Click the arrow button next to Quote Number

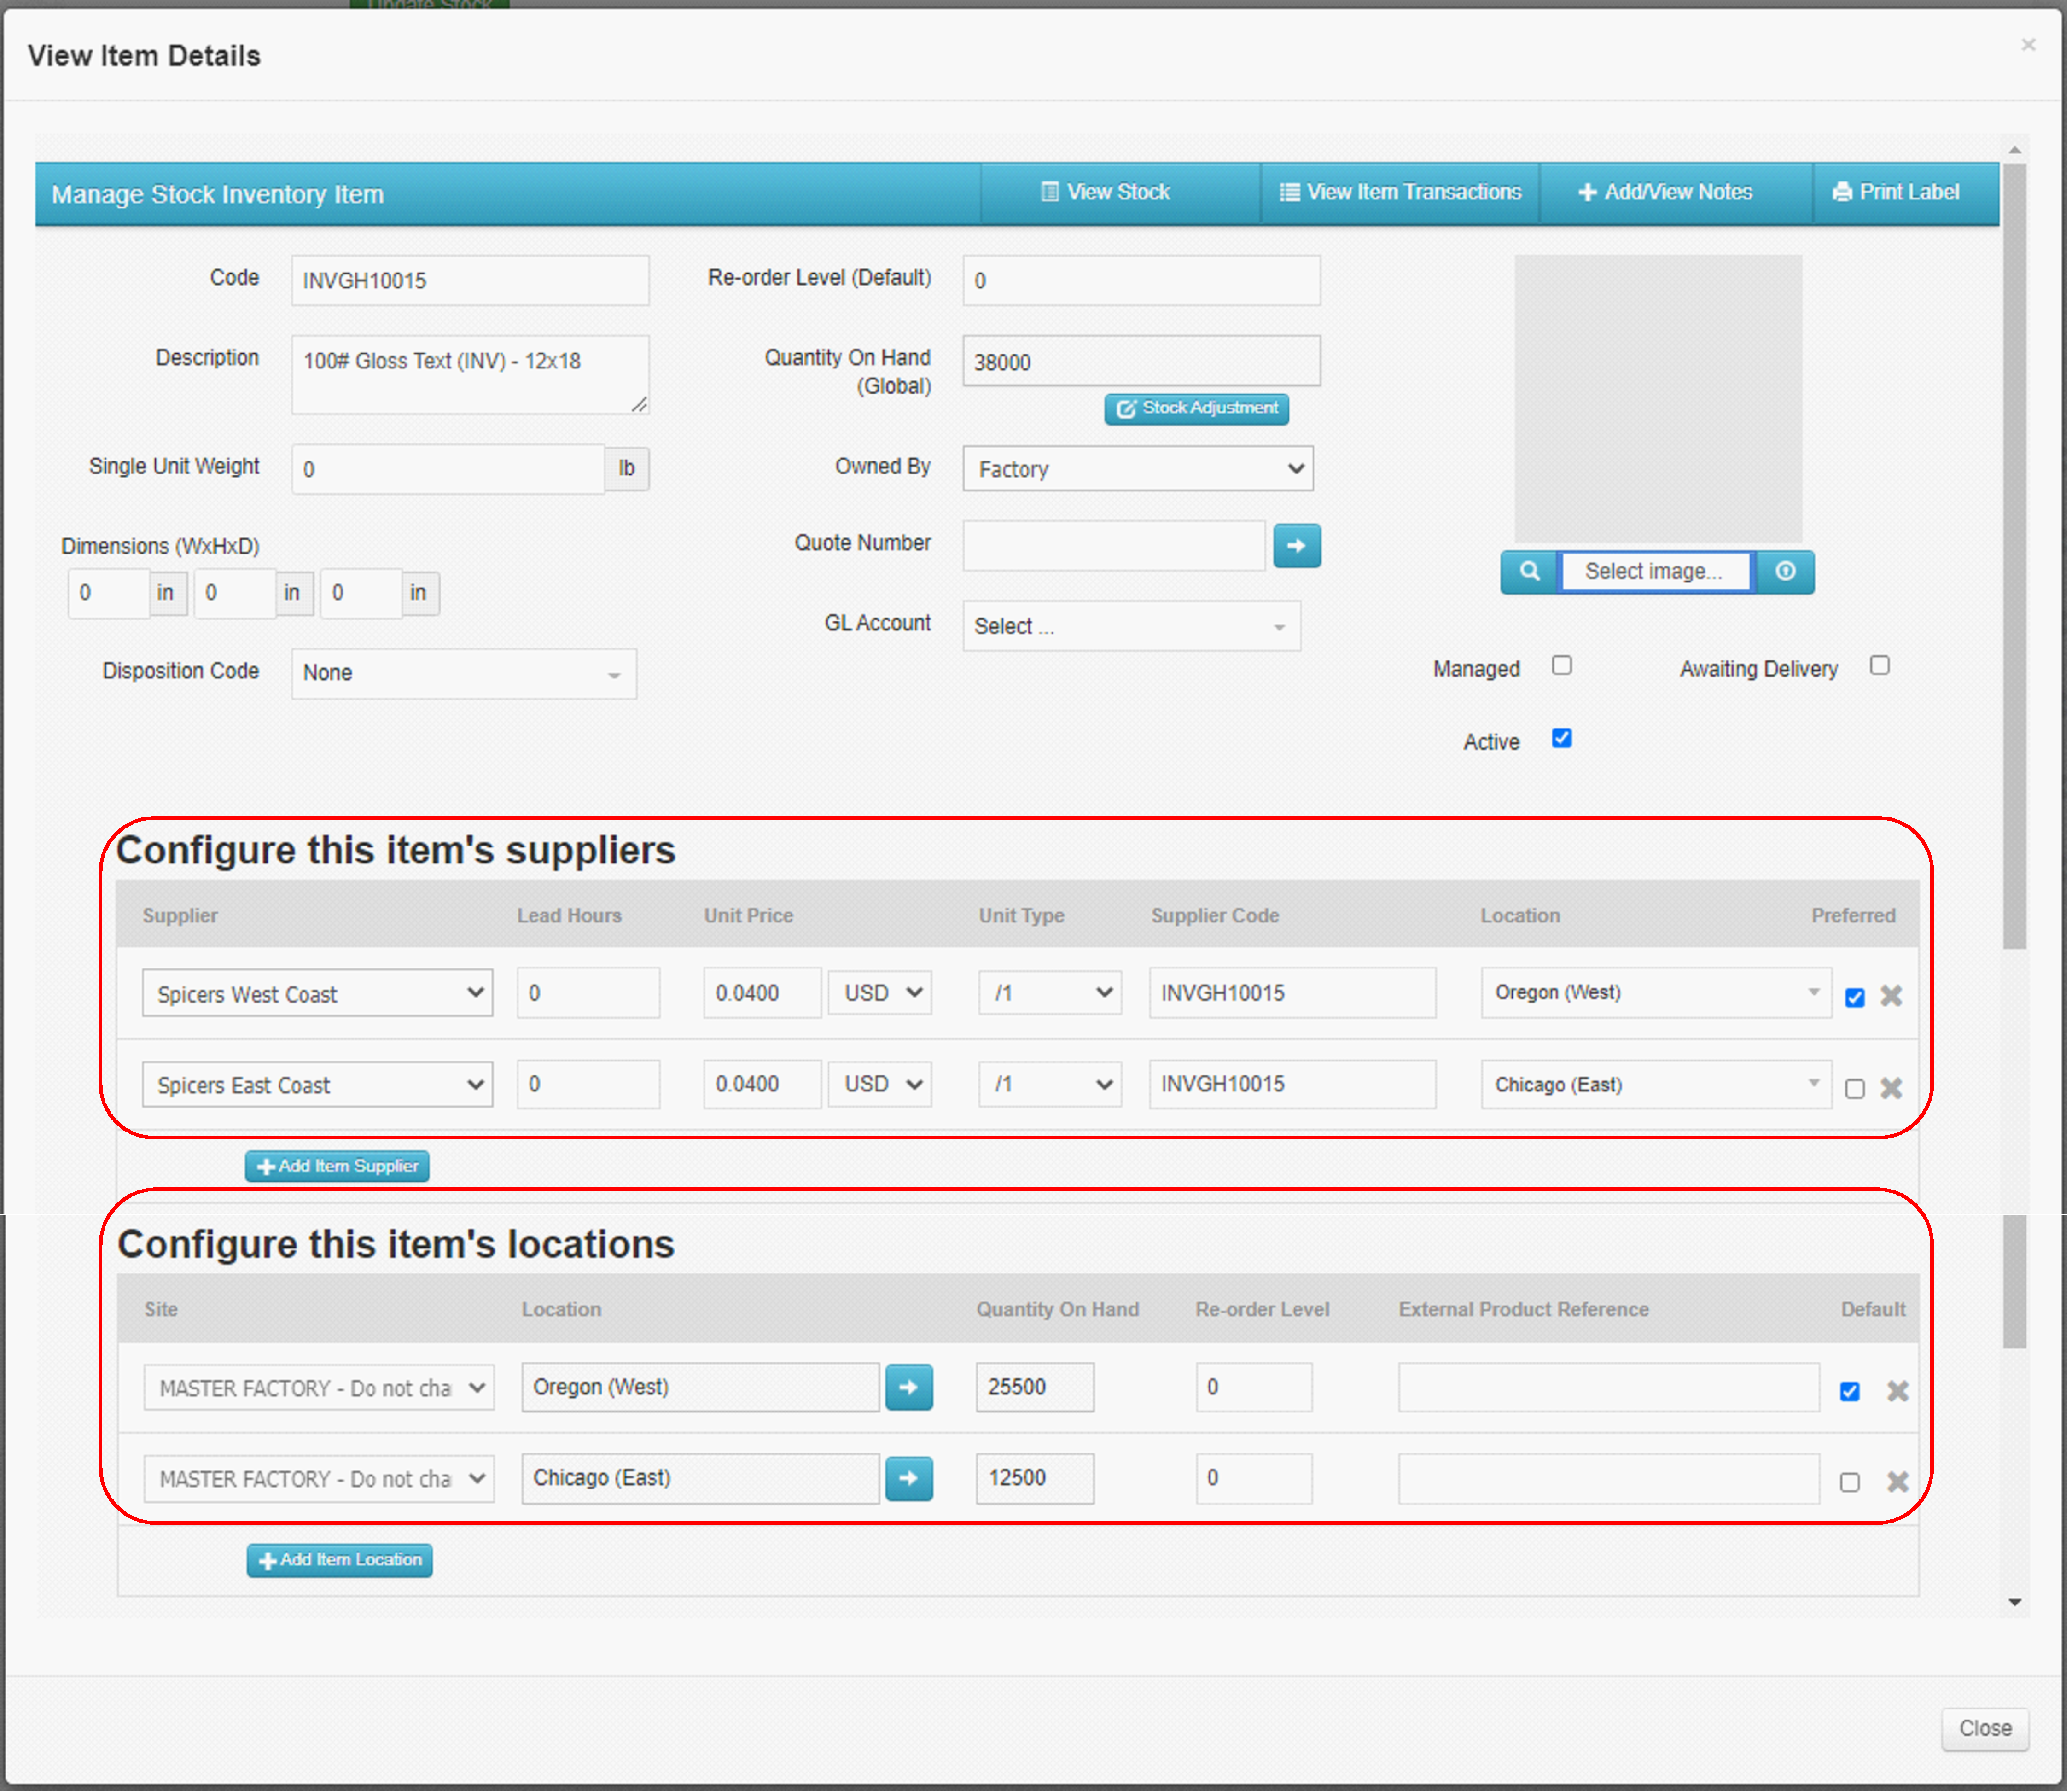coord(1298,546)
